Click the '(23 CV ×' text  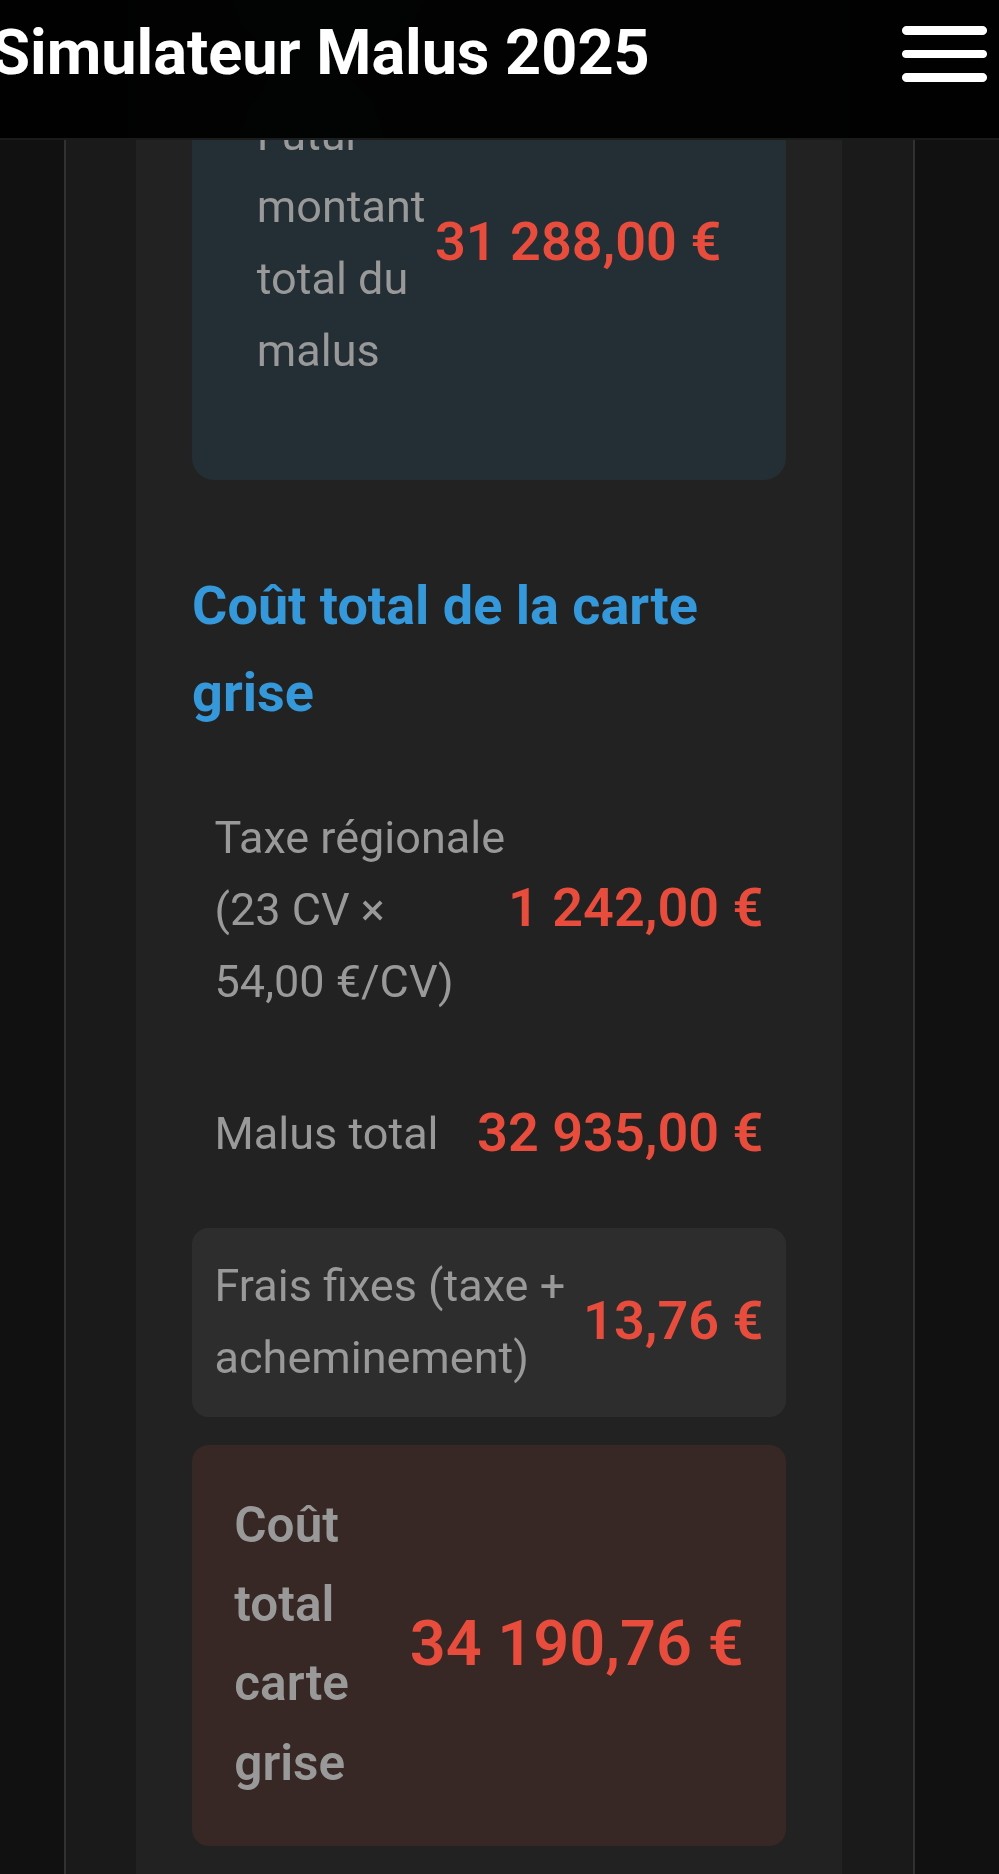[299, 910]
